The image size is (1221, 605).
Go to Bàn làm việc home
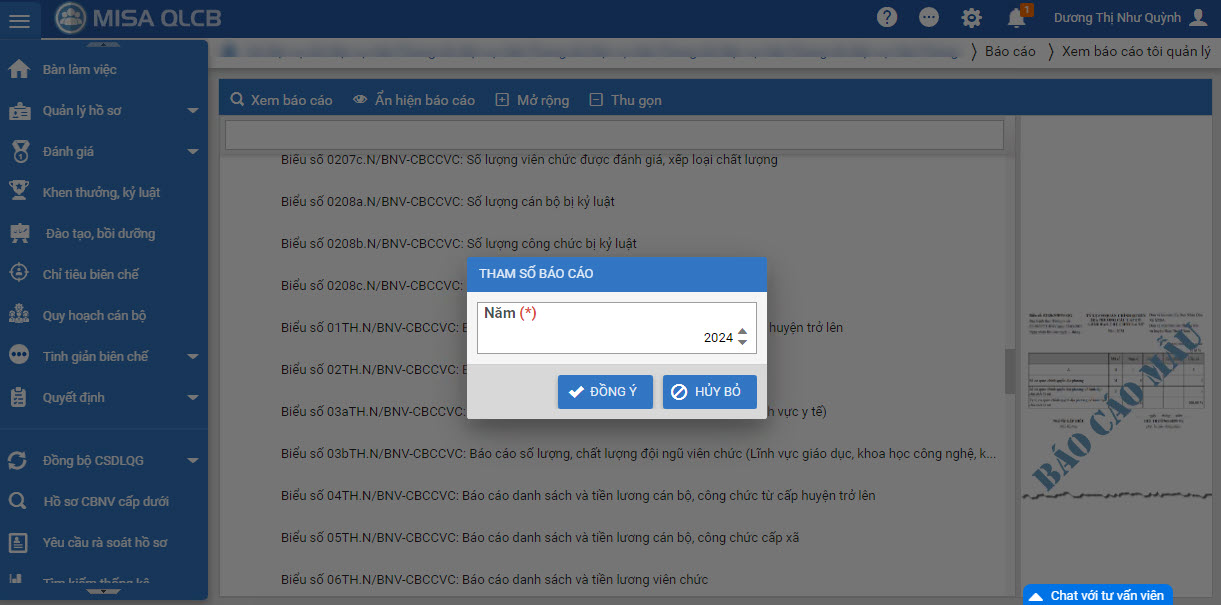[80, 70]
